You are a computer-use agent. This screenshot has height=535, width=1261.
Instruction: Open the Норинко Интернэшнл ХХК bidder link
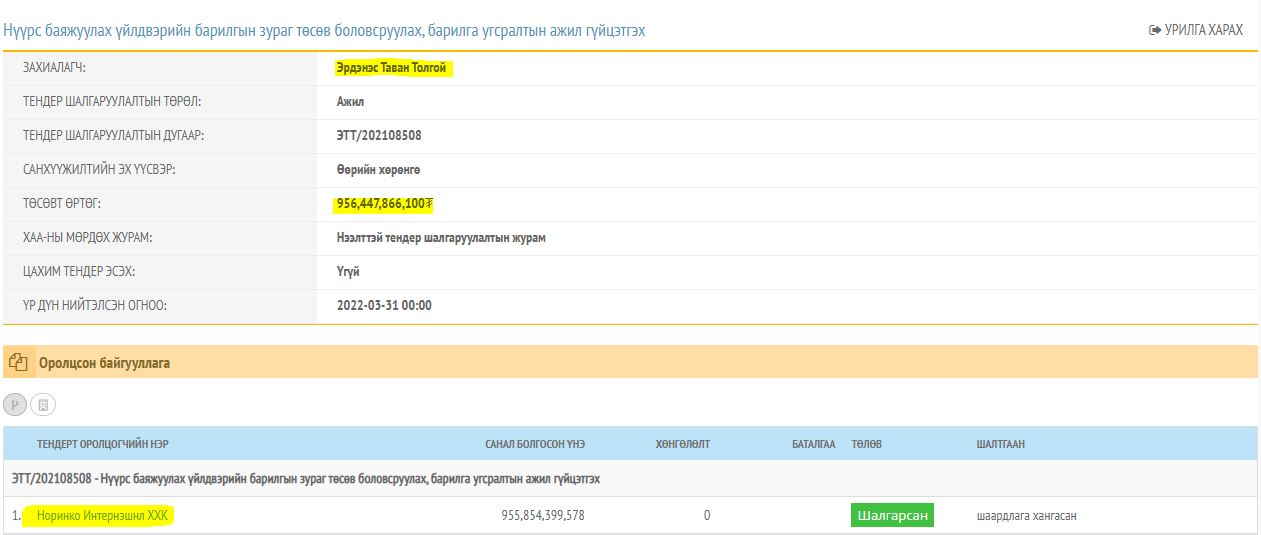[102, 516]
